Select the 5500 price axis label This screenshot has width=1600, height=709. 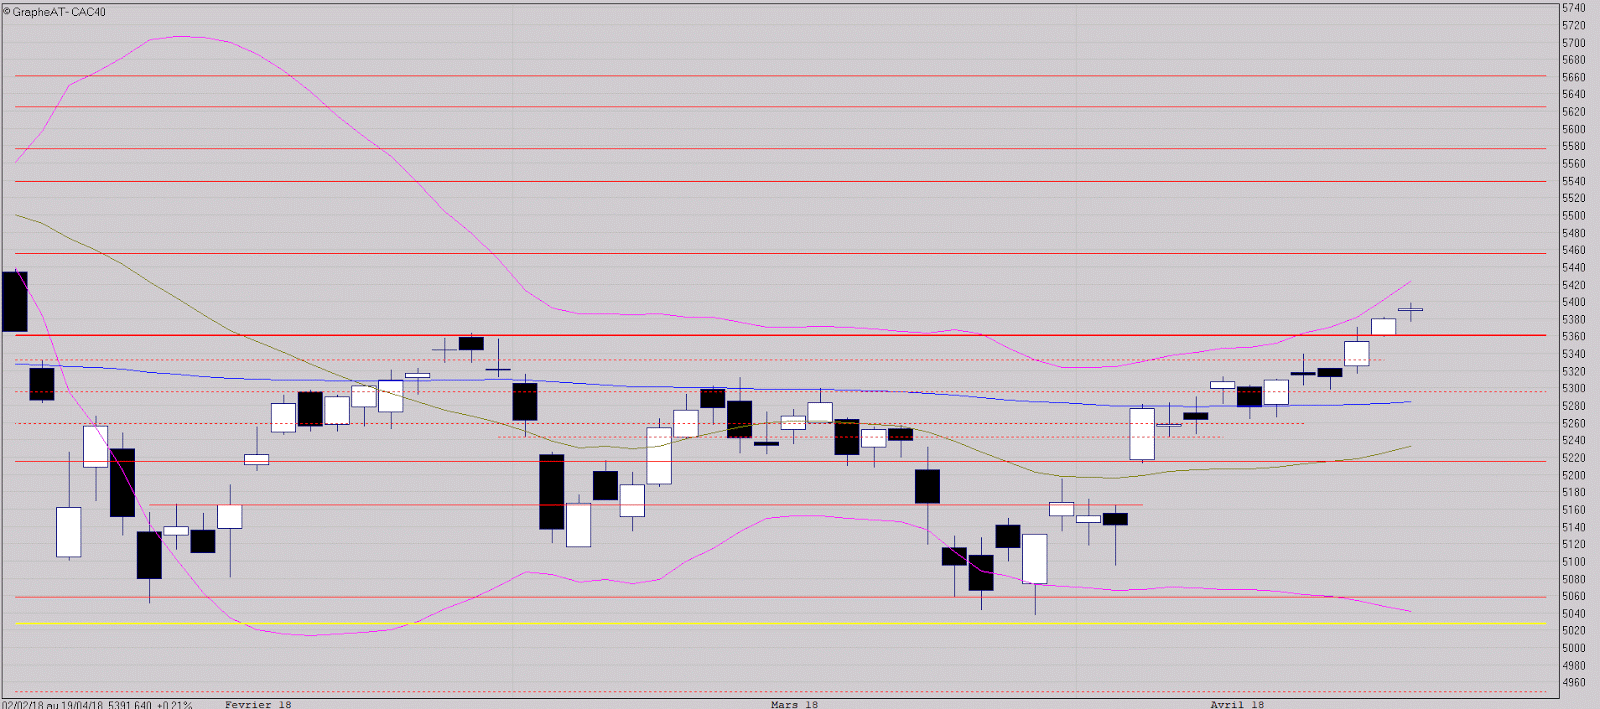1573,215
